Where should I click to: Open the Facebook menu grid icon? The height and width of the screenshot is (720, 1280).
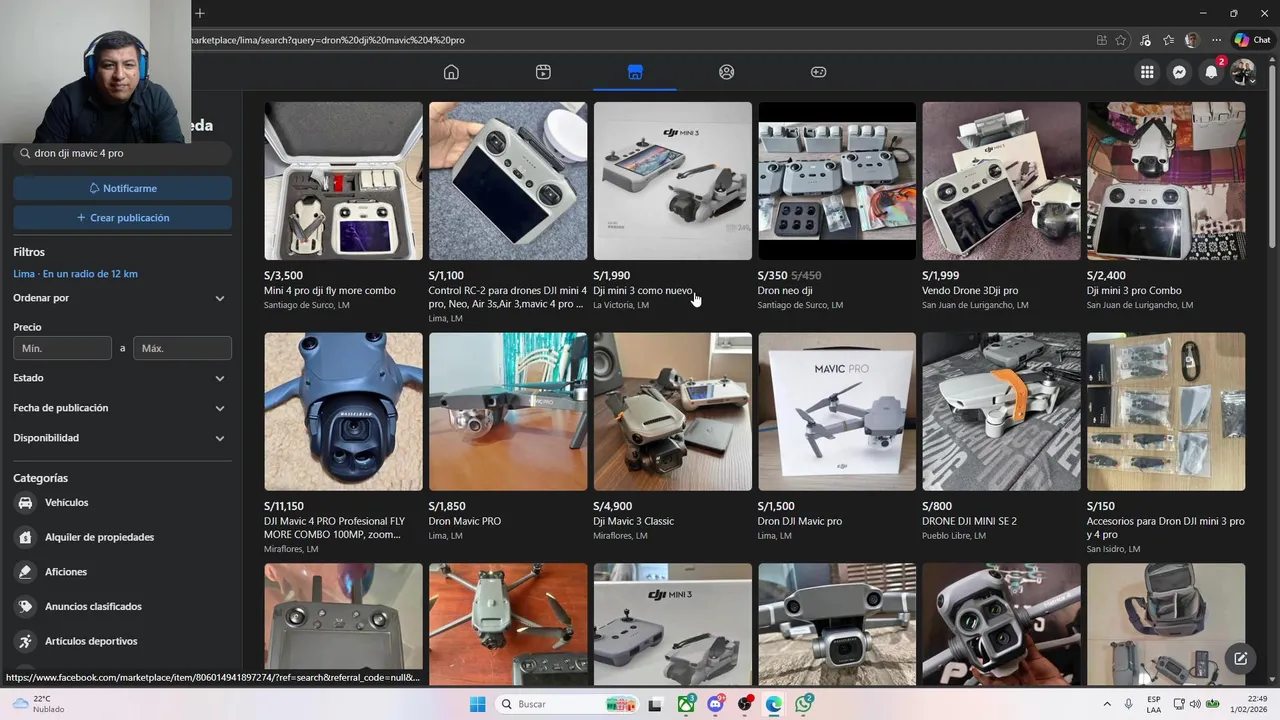[x=1147, y=72]
